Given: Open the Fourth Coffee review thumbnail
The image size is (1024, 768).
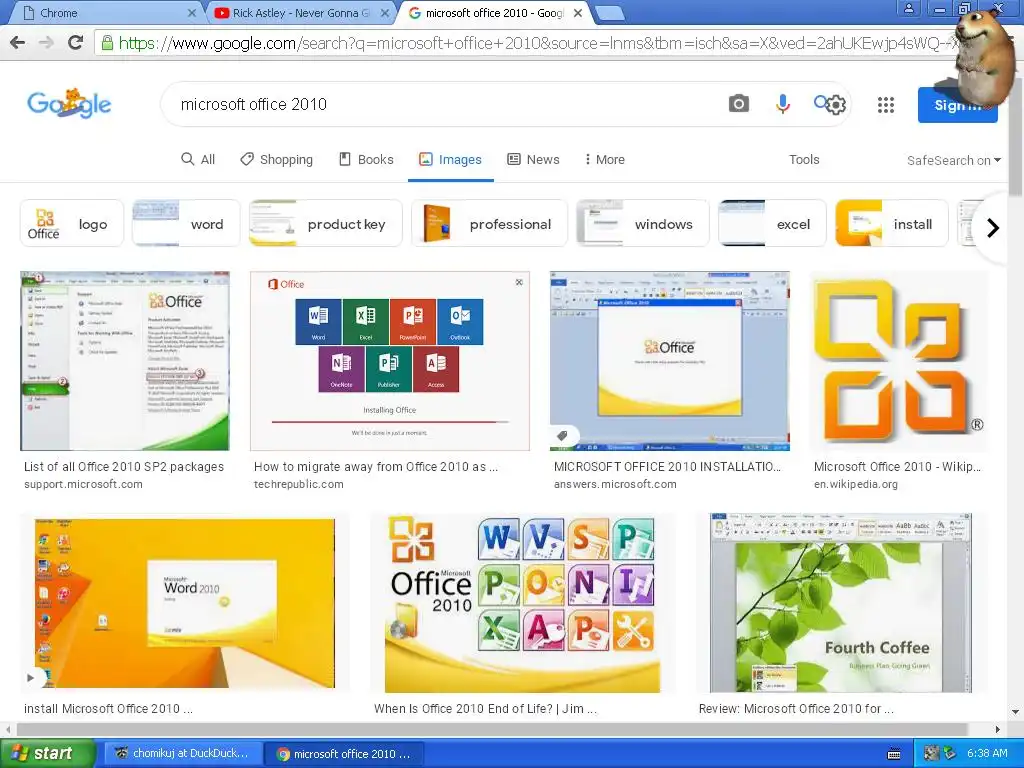Looking at the screenshot, I should tap(841, 602).
